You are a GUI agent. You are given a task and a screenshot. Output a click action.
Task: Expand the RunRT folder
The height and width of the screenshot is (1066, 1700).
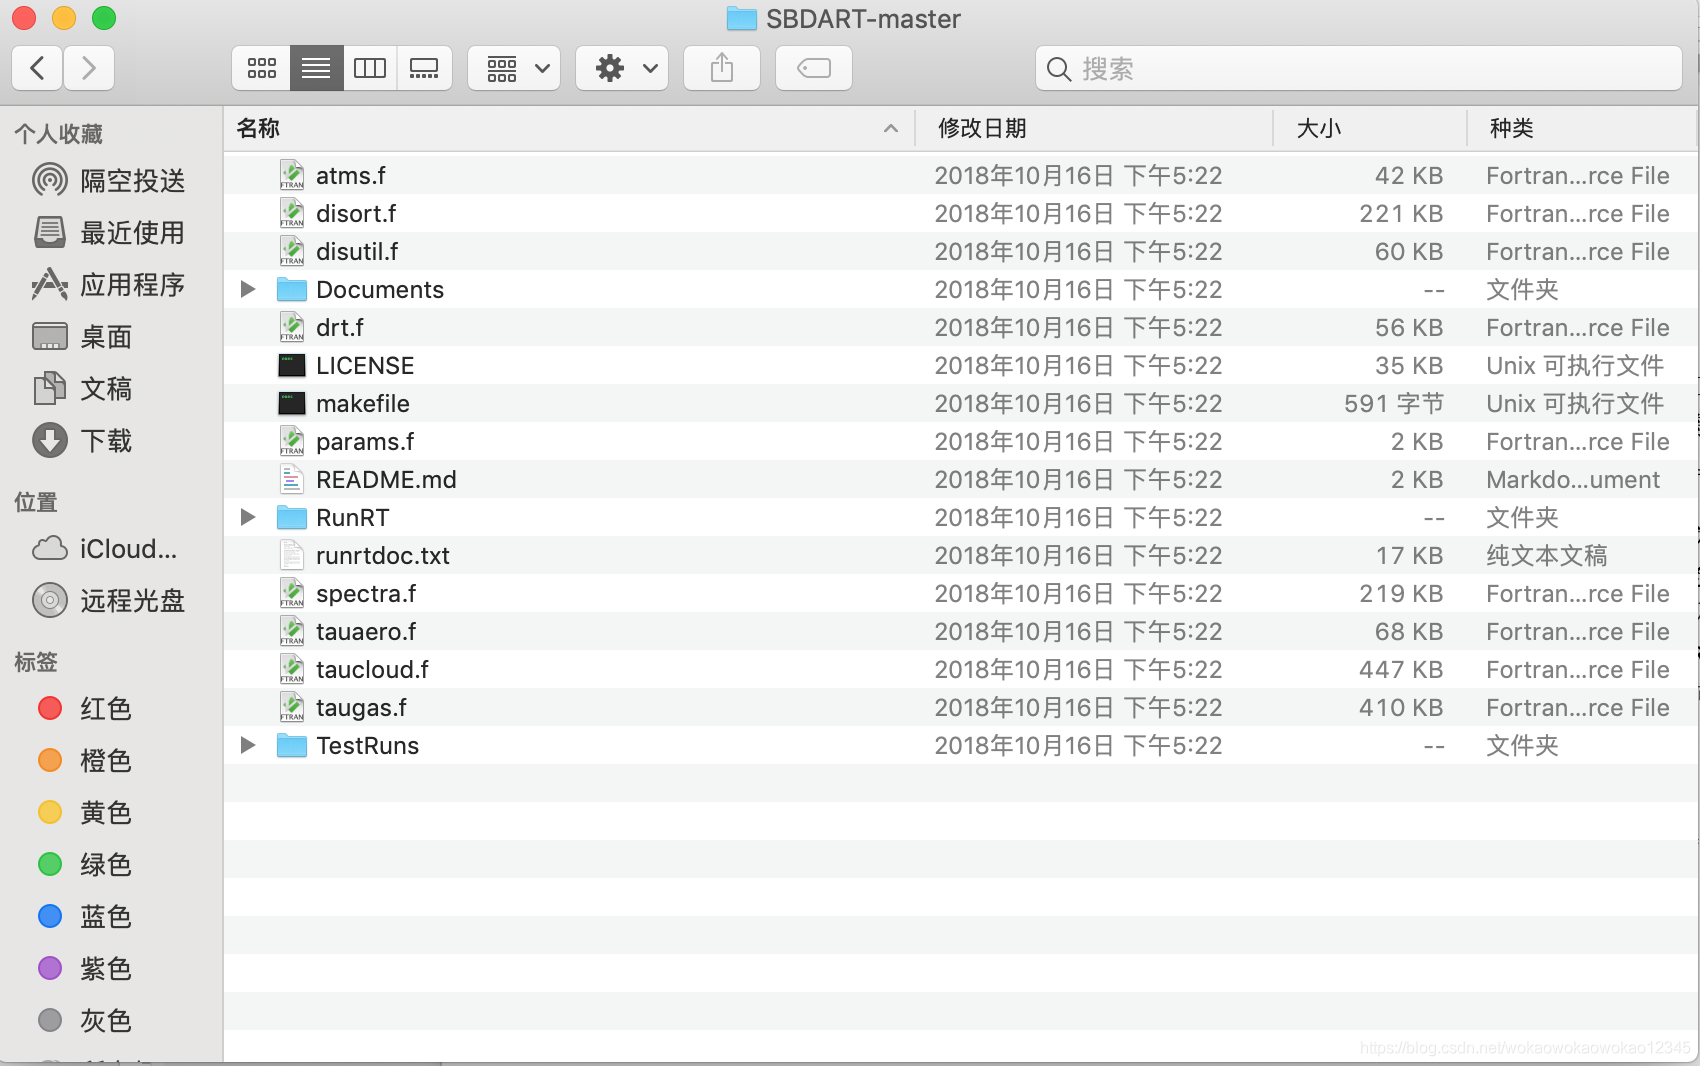tap(248, 517)
